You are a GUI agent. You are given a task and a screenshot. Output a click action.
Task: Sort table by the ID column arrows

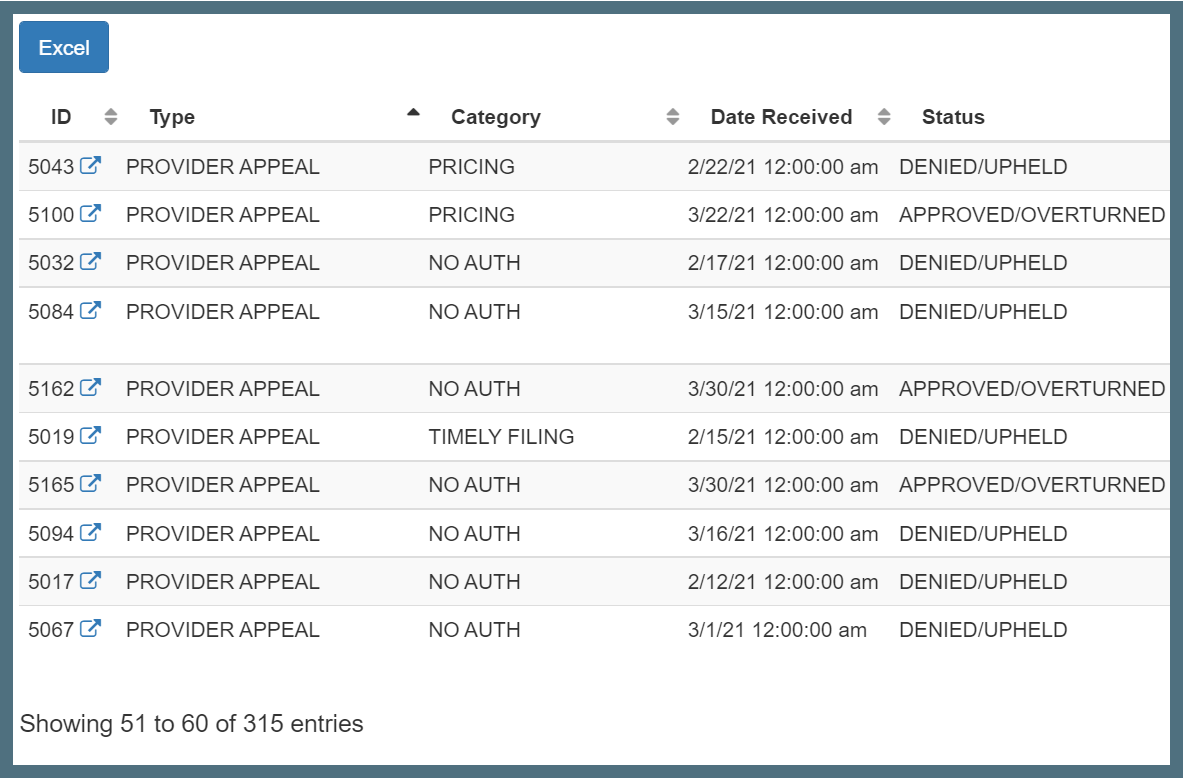(111, 117)
